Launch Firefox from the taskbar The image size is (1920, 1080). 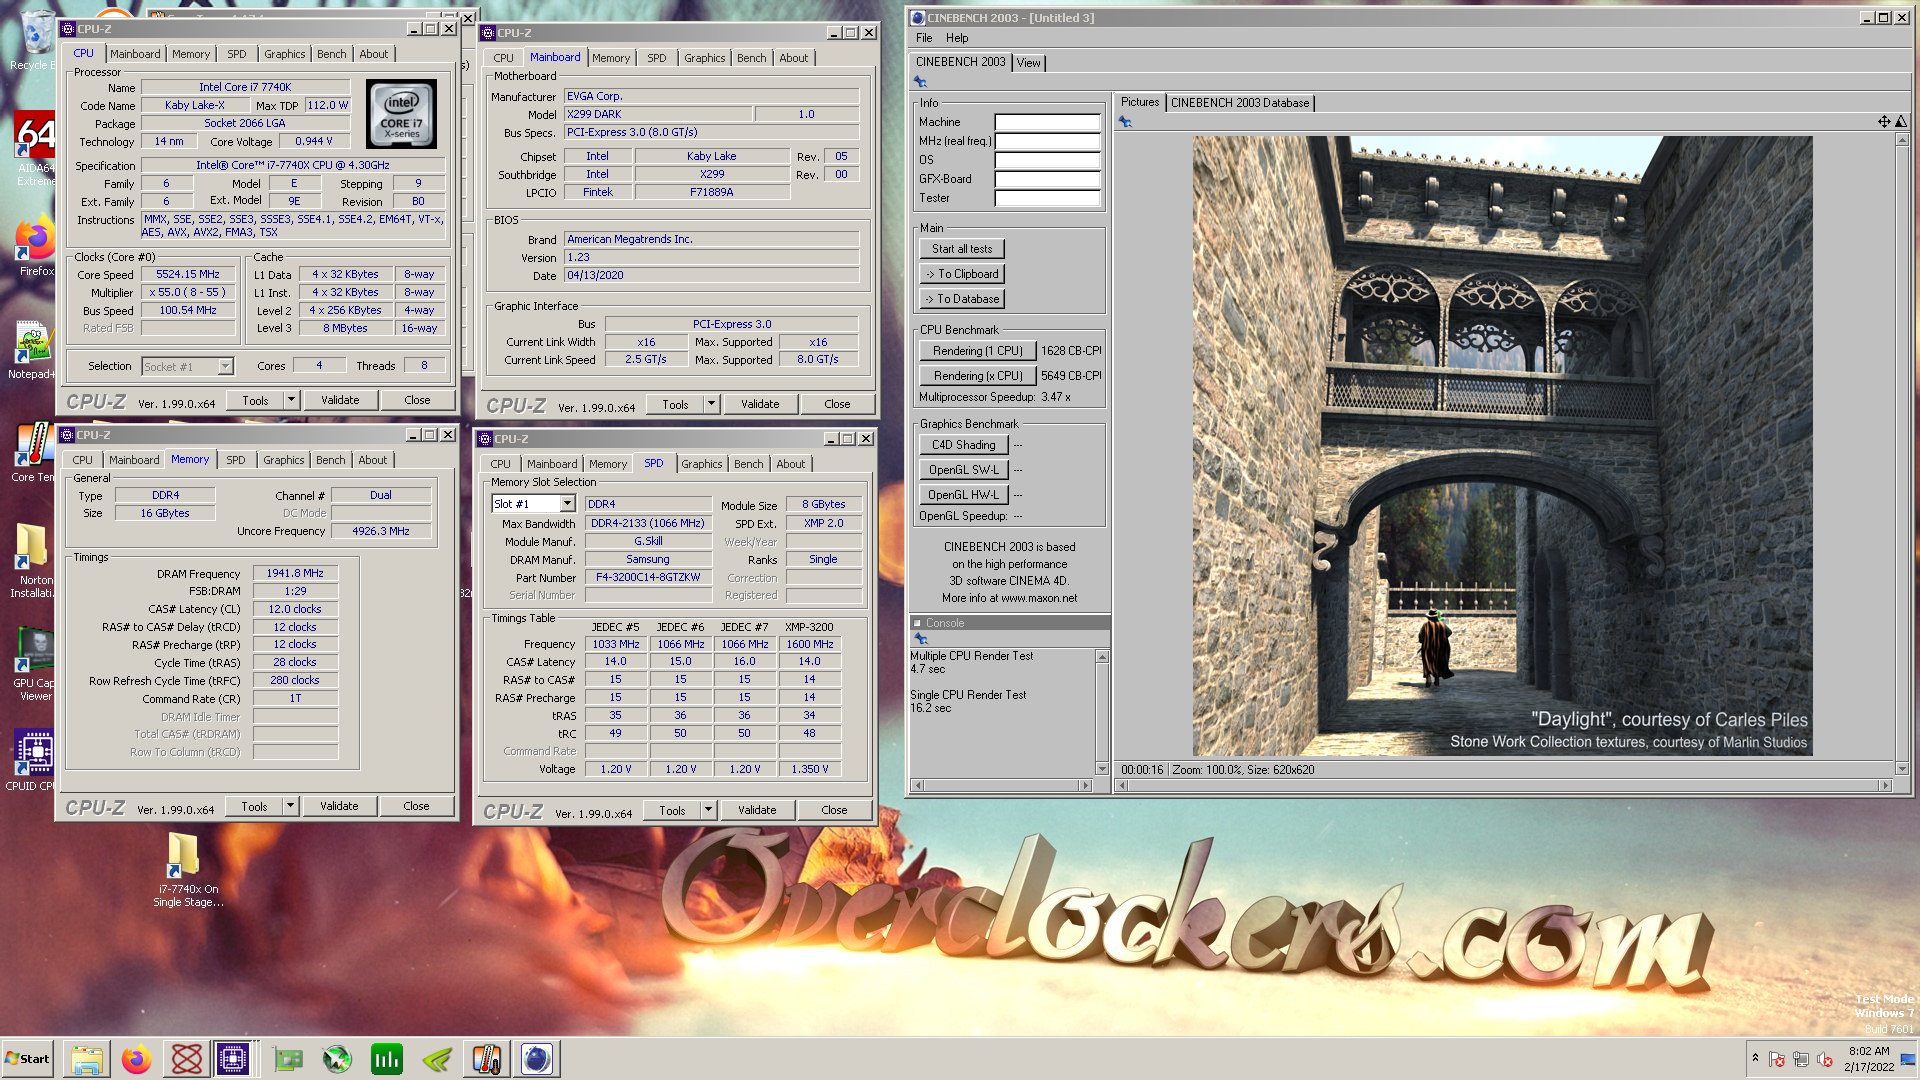pos(136,1059)
